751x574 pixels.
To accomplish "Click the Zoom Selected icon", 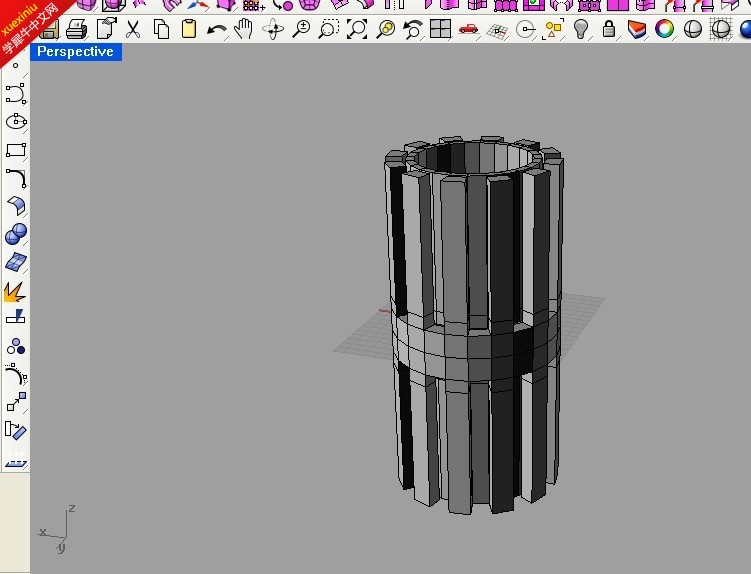I will pyautogui.click(x=385, y=29).
